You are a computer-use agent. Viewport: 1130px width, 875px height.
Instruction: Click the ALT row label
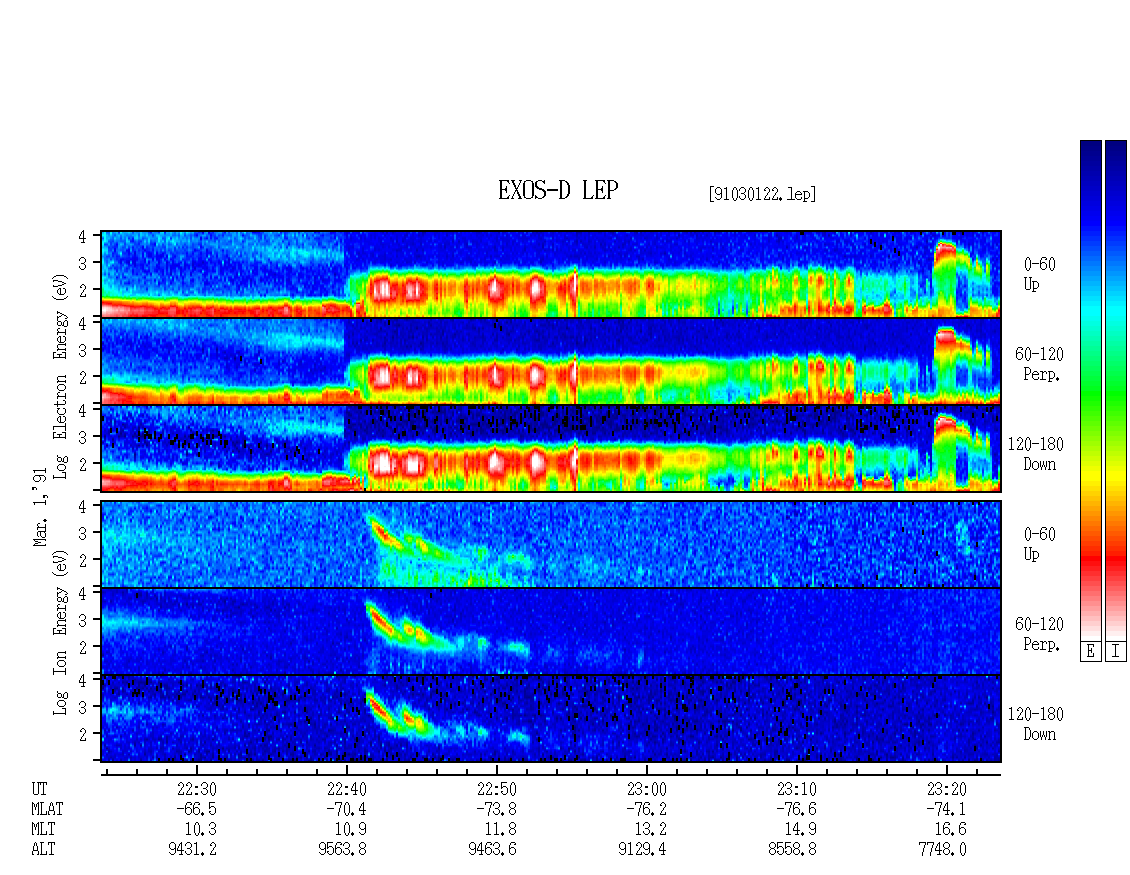point(43,850)
